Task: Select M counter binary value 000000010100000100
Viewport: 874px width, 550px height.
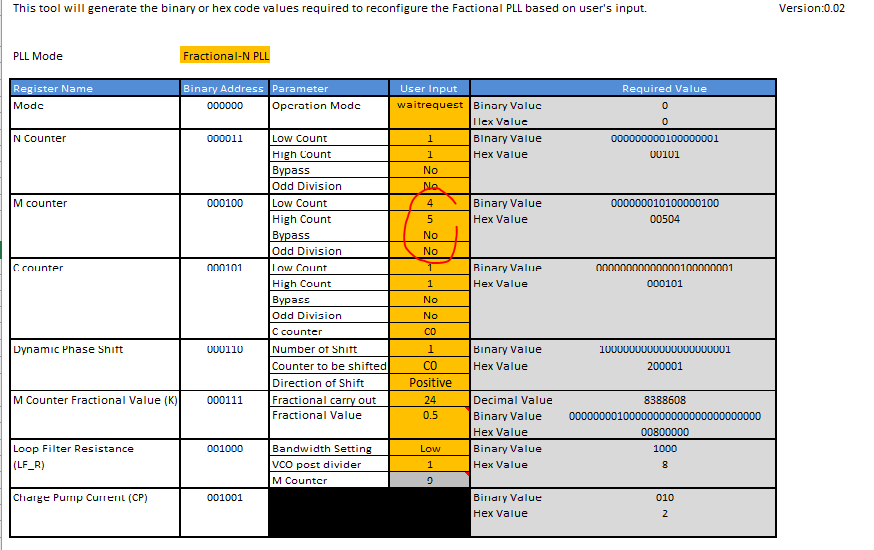Action: tap(664, 203)
